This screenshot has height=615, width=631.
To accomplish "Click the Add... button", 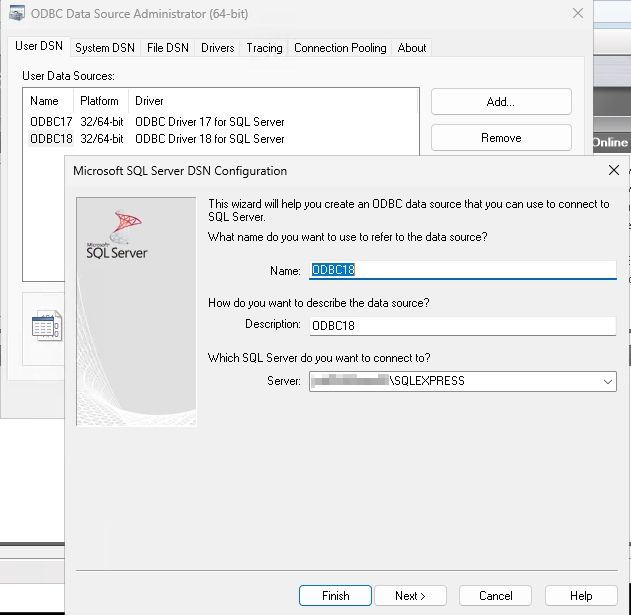I will (x=501, y=102).
